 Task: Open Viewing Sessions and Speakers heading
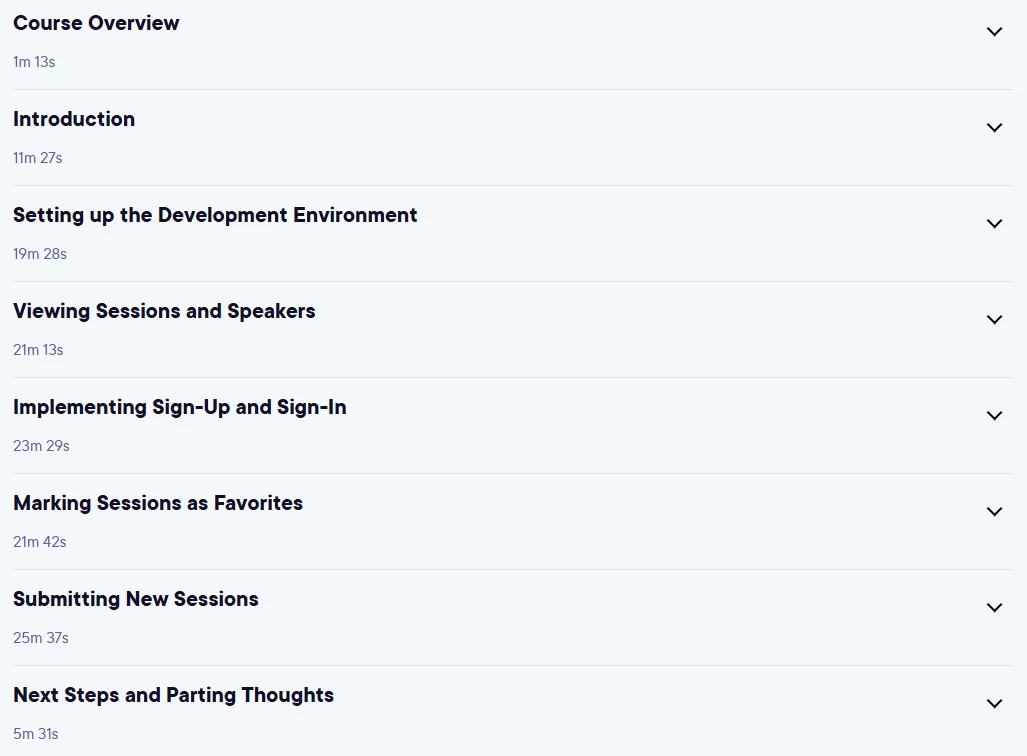[x=164, y=311]
